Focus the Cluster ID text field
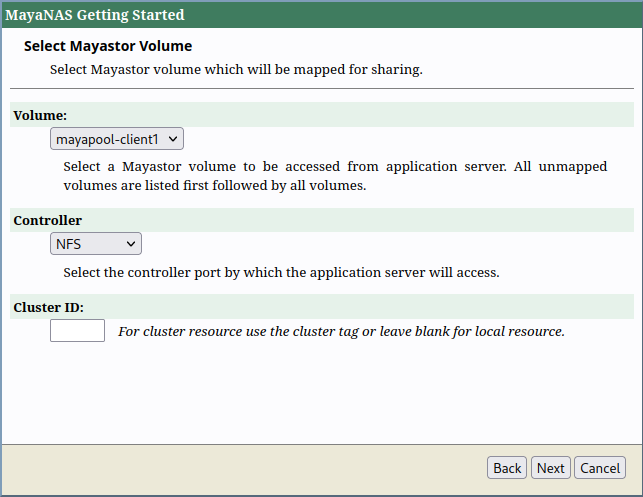Viewport: 643px width, 497px height. [77, 331]
